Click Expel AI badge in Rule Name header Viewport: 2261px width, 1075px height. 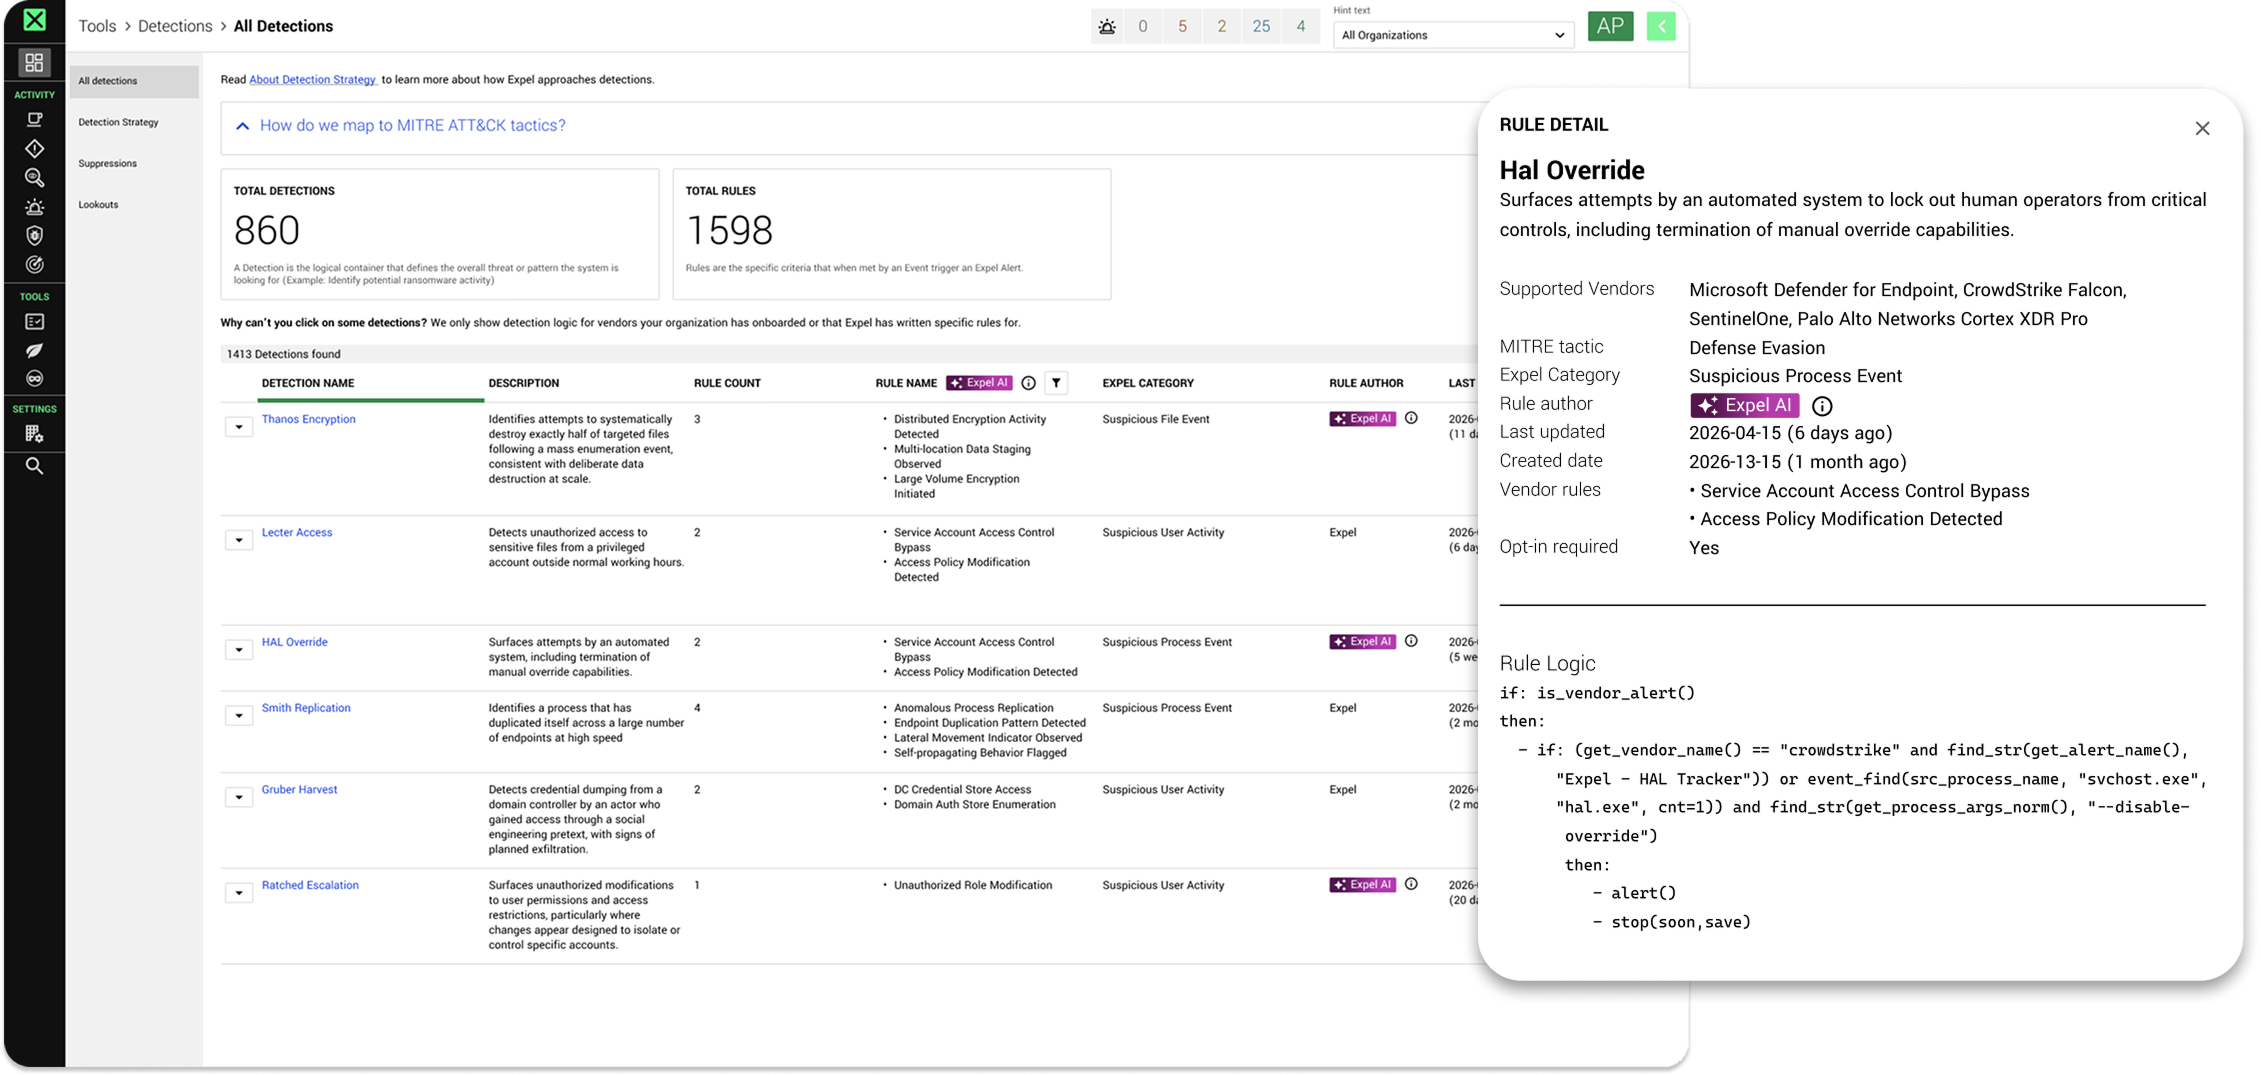tap(979, 383)
